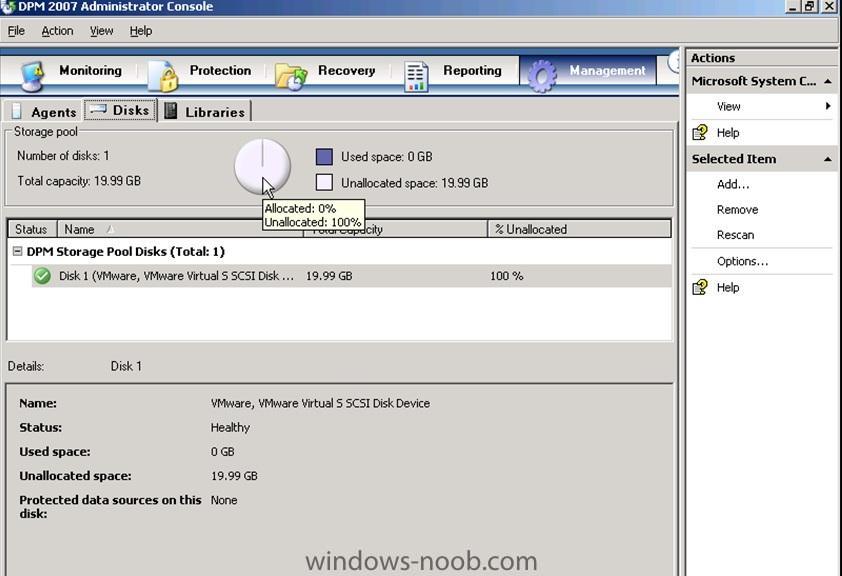
Task: Click the Management gear icon
Action: [x=542, y=76]
